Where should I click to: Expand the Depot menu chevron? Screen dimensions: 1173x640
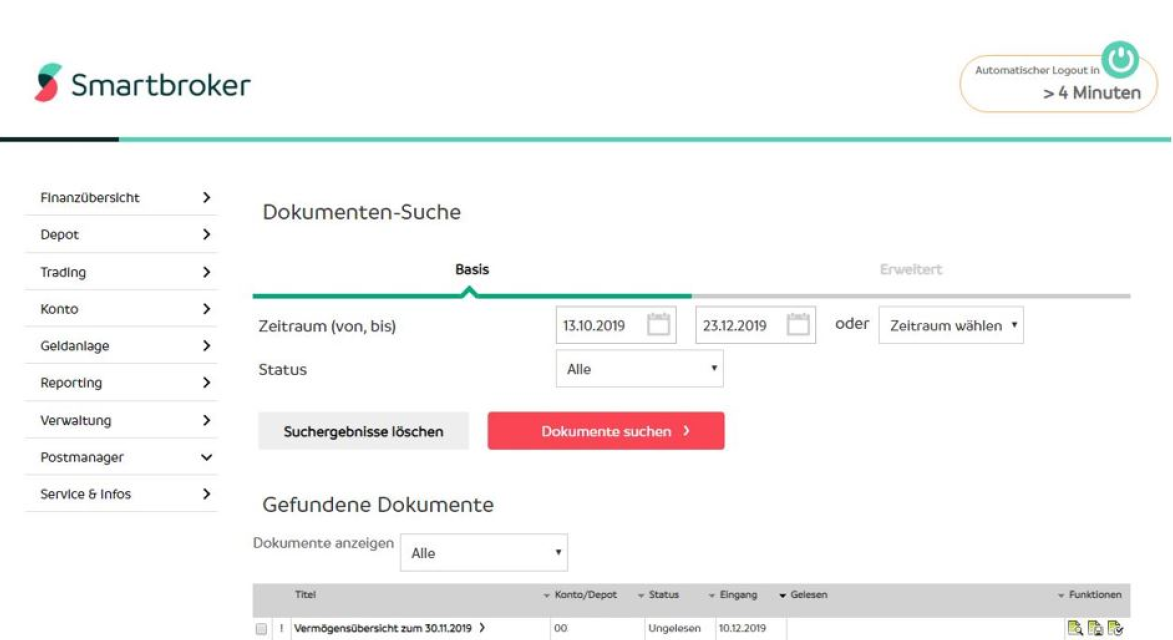tap(206, 234)
